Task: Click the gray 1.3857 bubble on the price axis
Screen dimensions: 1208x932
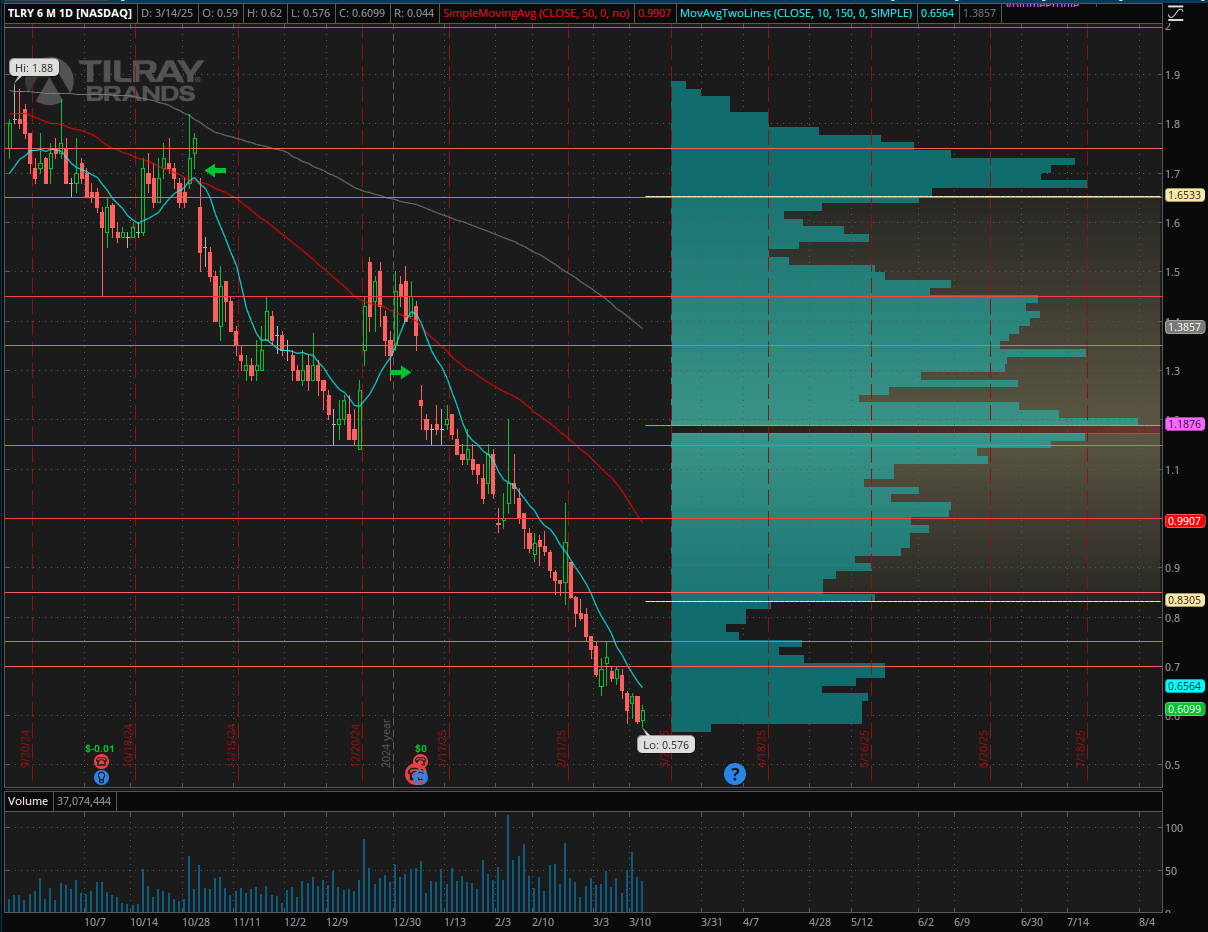Action: pos(1184,327)
